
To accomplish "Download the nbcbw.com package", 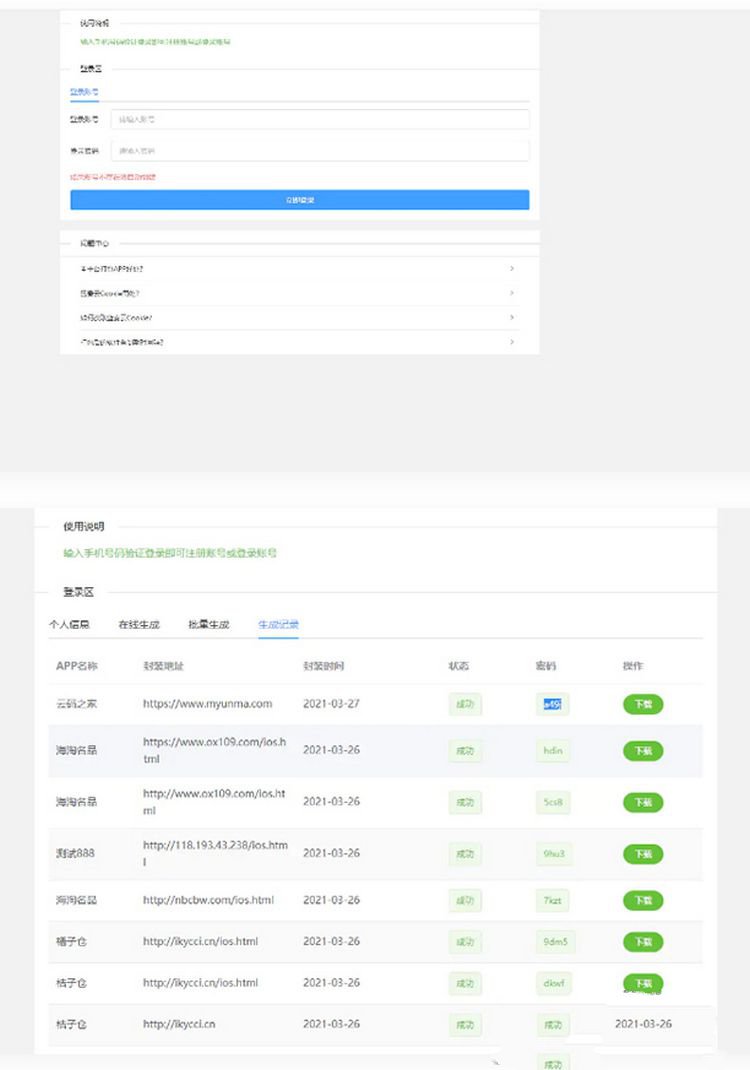I will pyautogui.click(x=643, y=900).
